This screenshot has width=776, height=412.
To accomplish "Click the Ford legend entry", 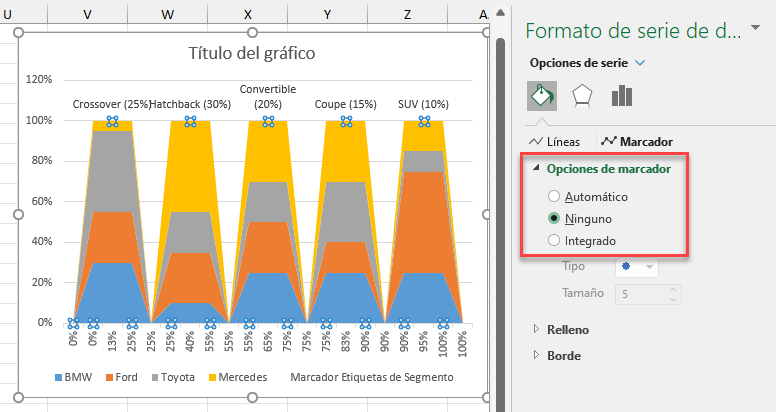I will (121, 377).
